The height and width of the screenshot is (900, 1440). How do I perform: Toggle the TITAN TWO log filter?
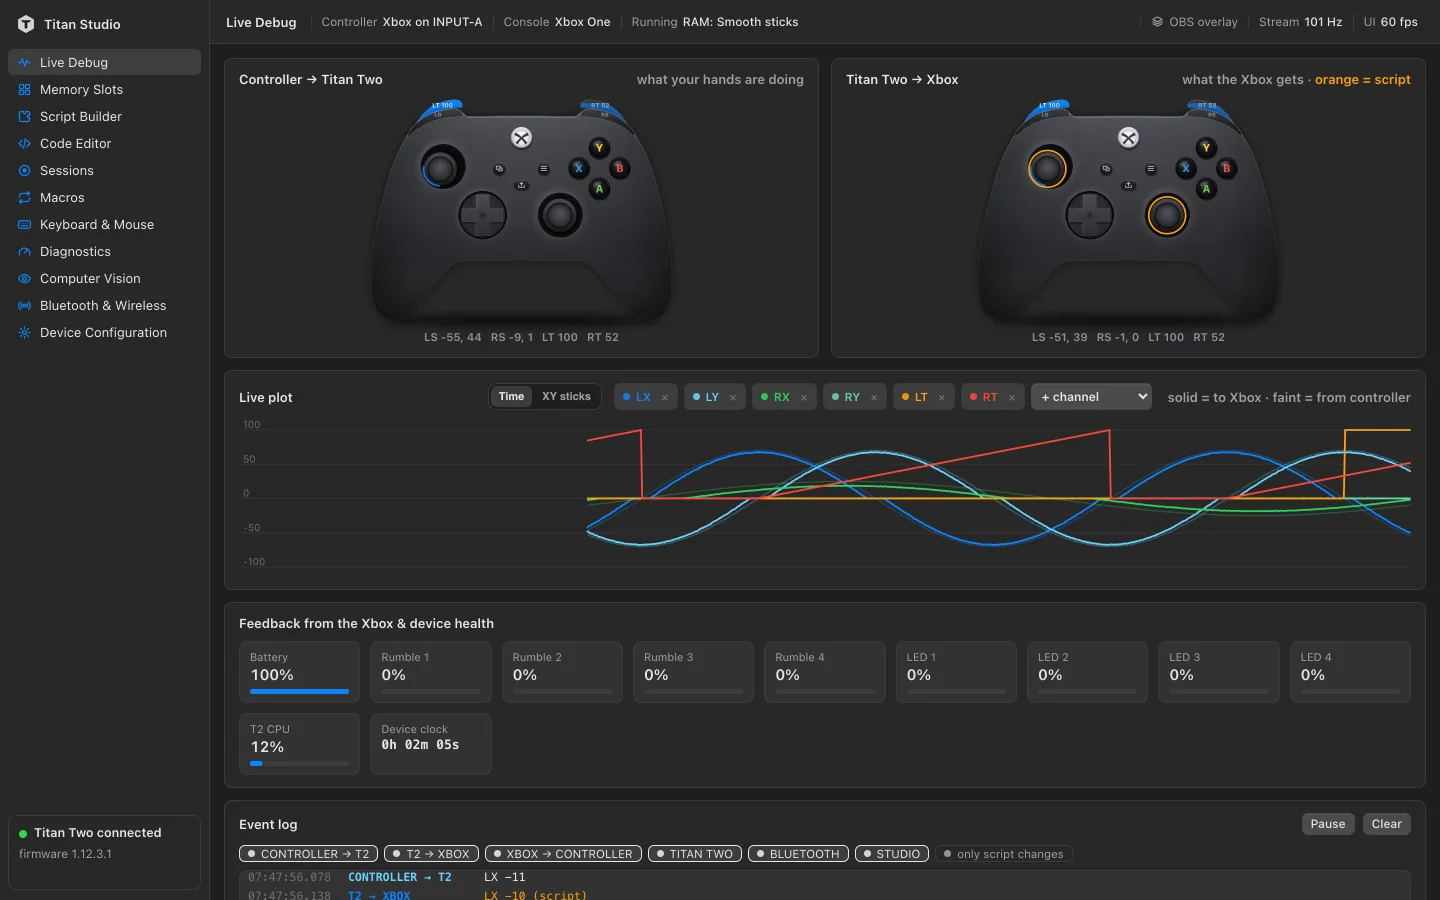coord(695,854)
